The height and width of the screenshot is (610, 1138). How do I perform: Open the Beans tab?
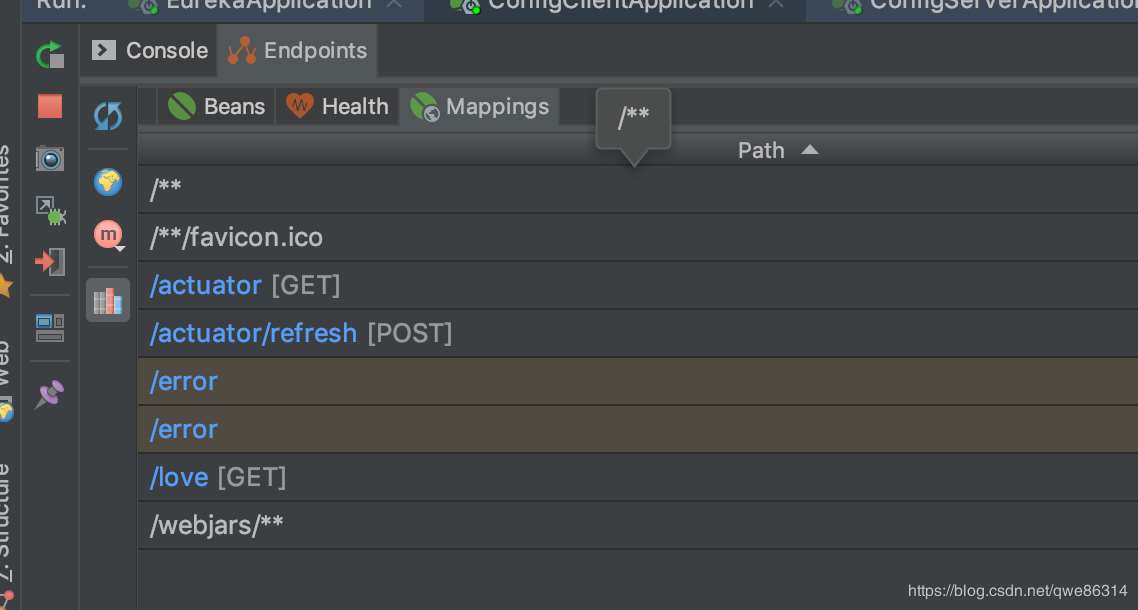click(217, 106)
